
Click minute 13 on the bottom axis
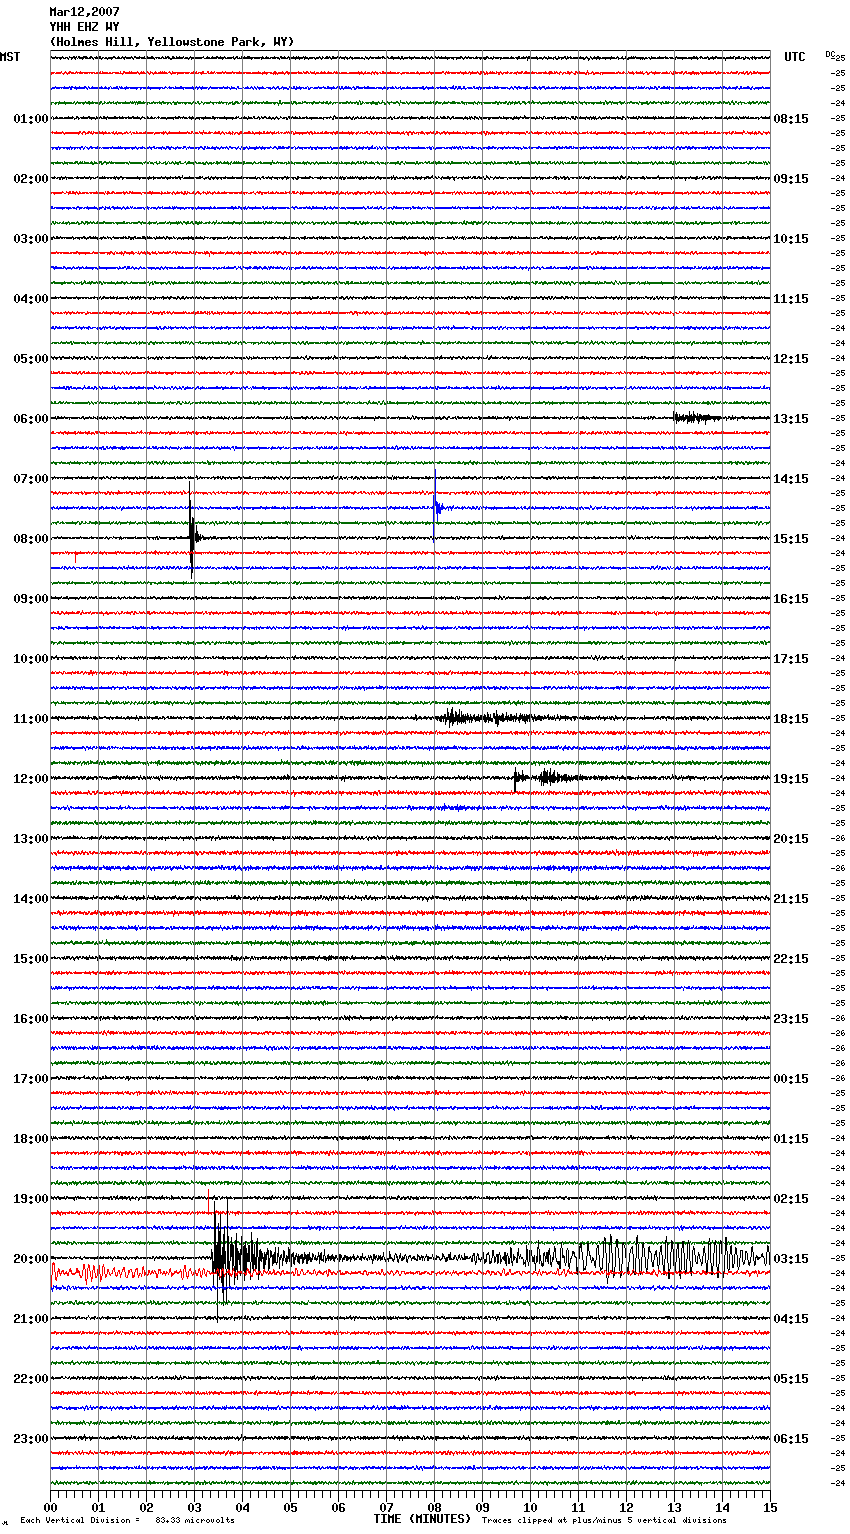point(675,1507)
